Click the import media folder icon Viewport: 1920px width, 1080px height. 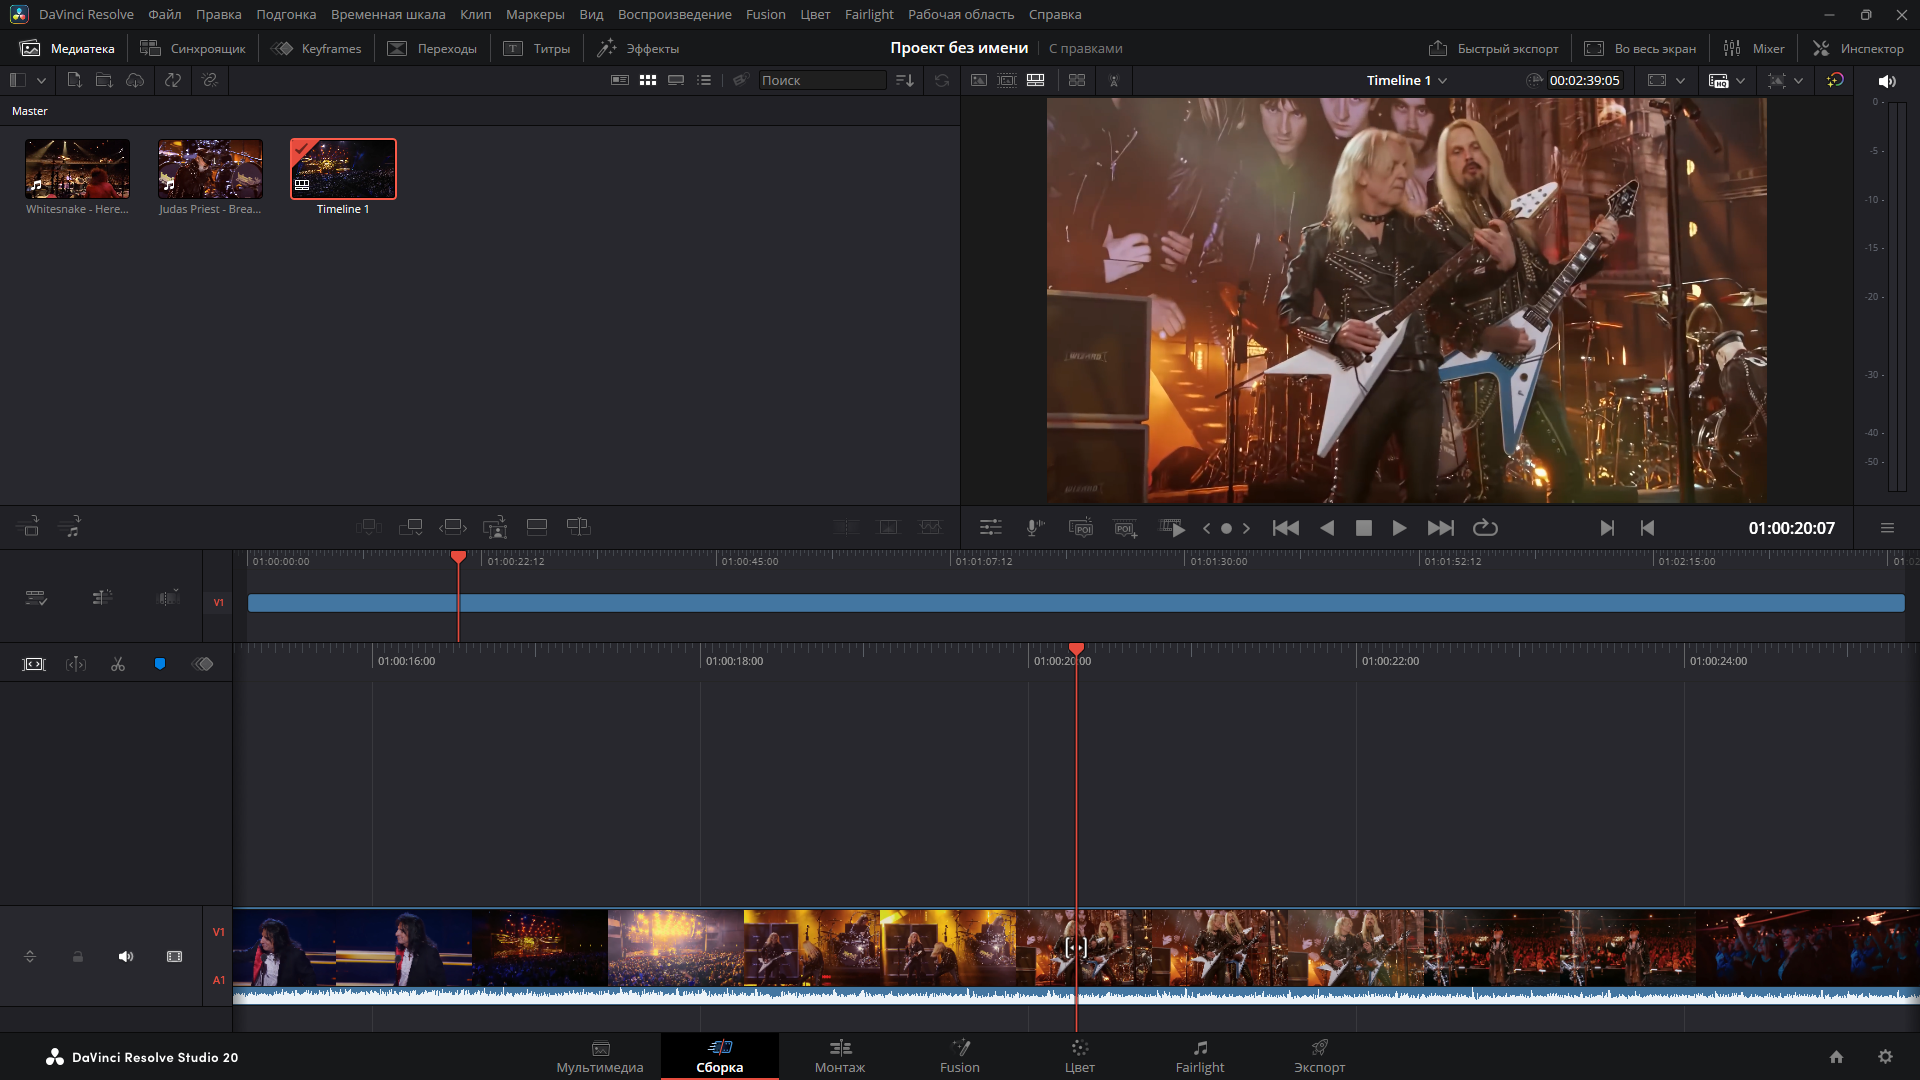(x=104, y=80)
